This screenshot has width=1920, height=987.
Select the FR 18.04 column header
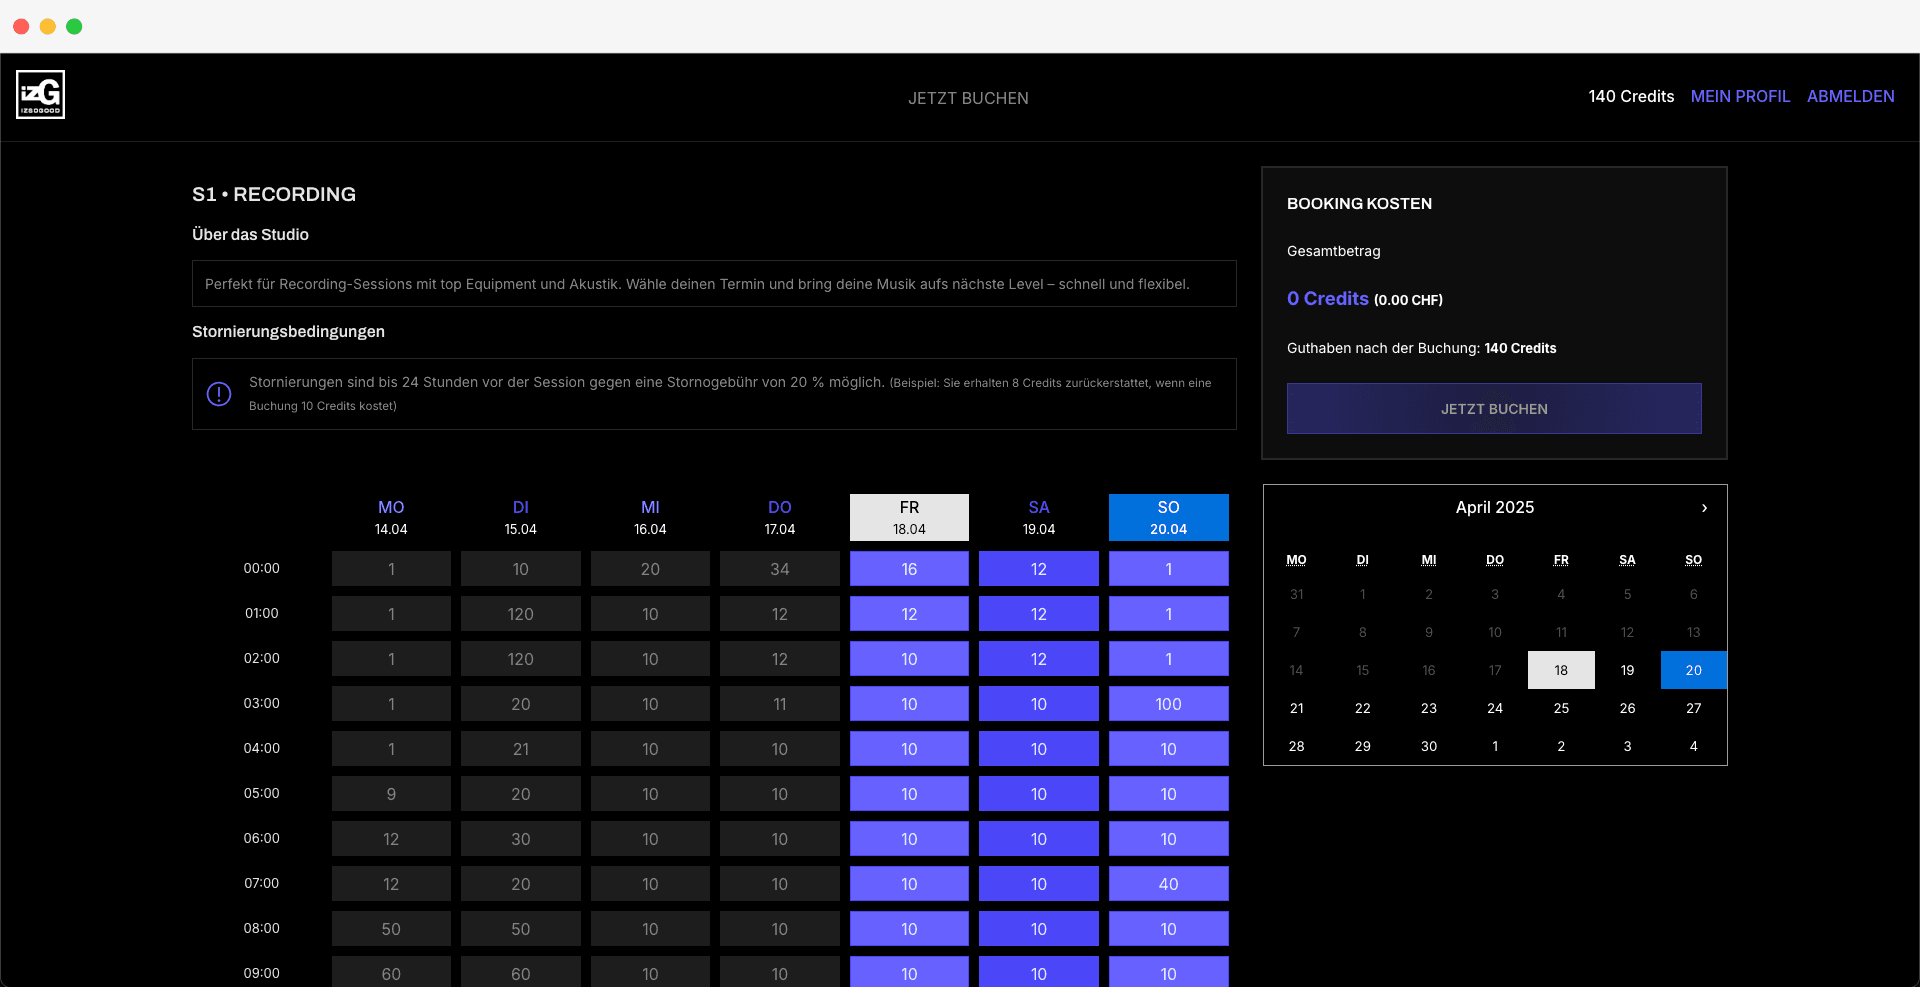coord(909,517)
